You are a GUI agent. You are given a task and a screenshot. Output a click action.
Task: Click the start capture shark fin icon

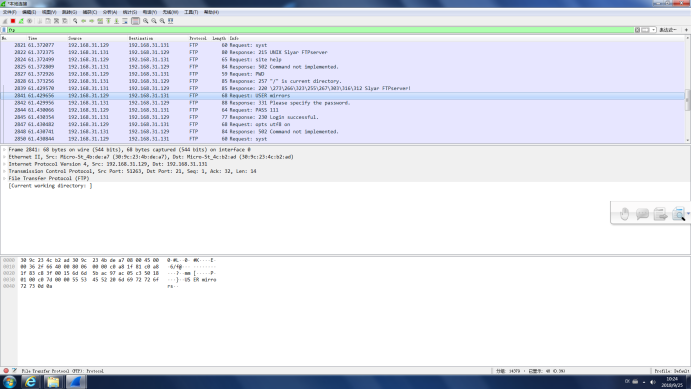point(5,21)
